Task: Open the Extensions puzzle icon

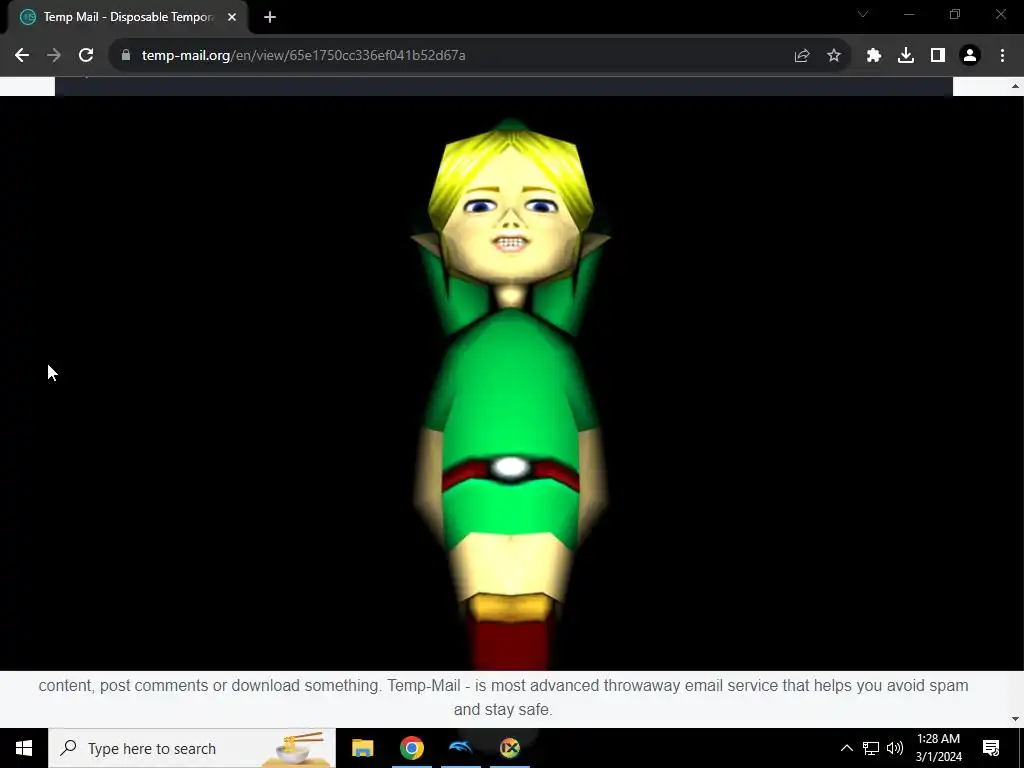Action: pyautogui.click(x=874, y=56)
